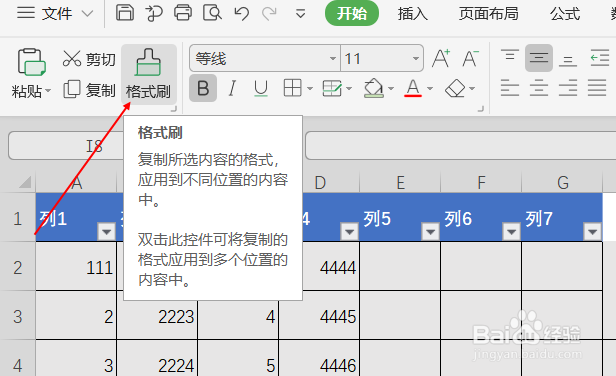
Task: Align text left
Action: tap(510, 88)
